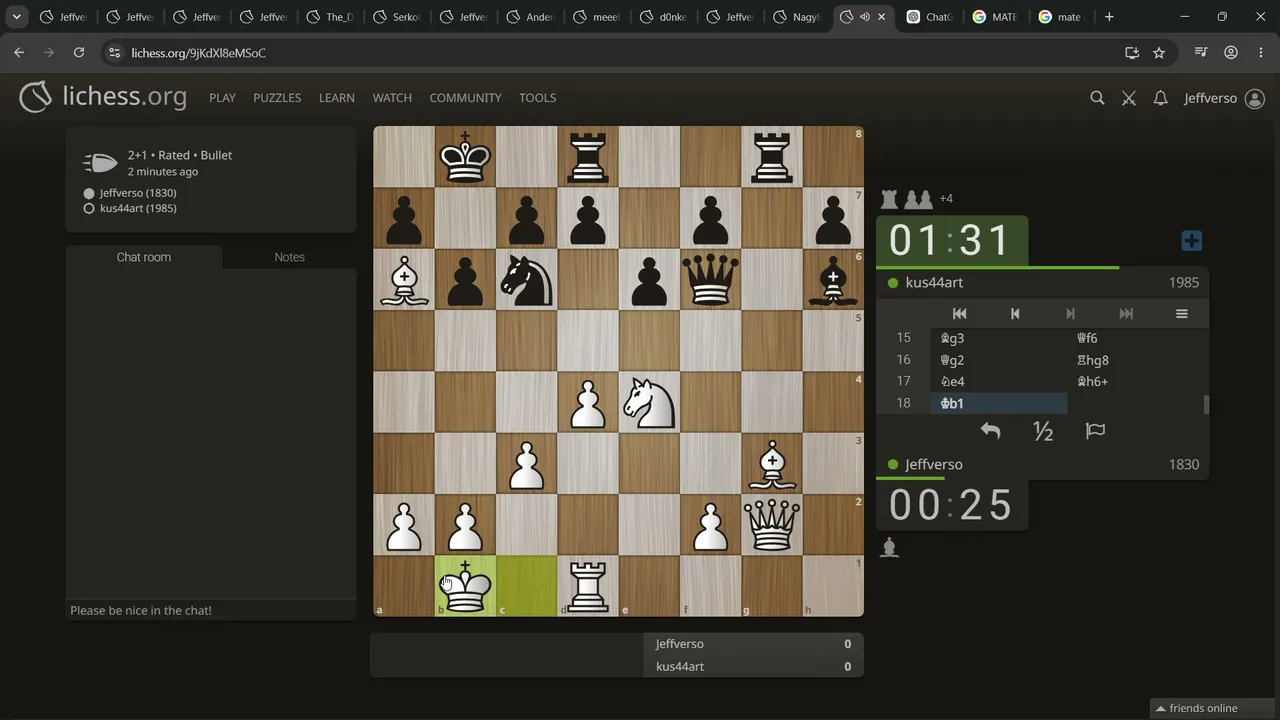Open the PLAY menu
Image resolution: width=1280 pixels, height=720 pixels.
point(222,98)
